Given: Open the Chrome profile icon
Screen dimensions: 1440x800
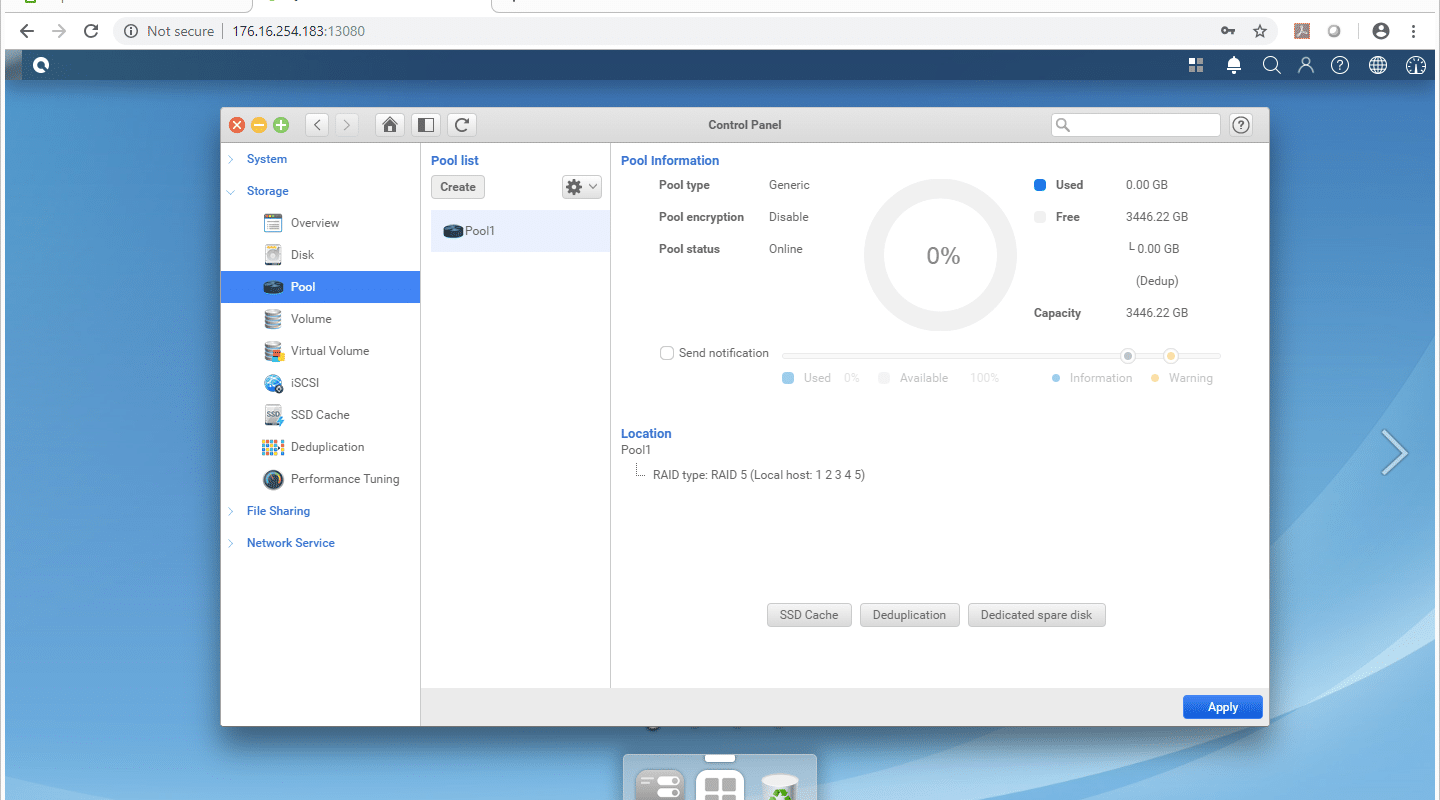Looking at the screenshot, I should (1381, 31).
